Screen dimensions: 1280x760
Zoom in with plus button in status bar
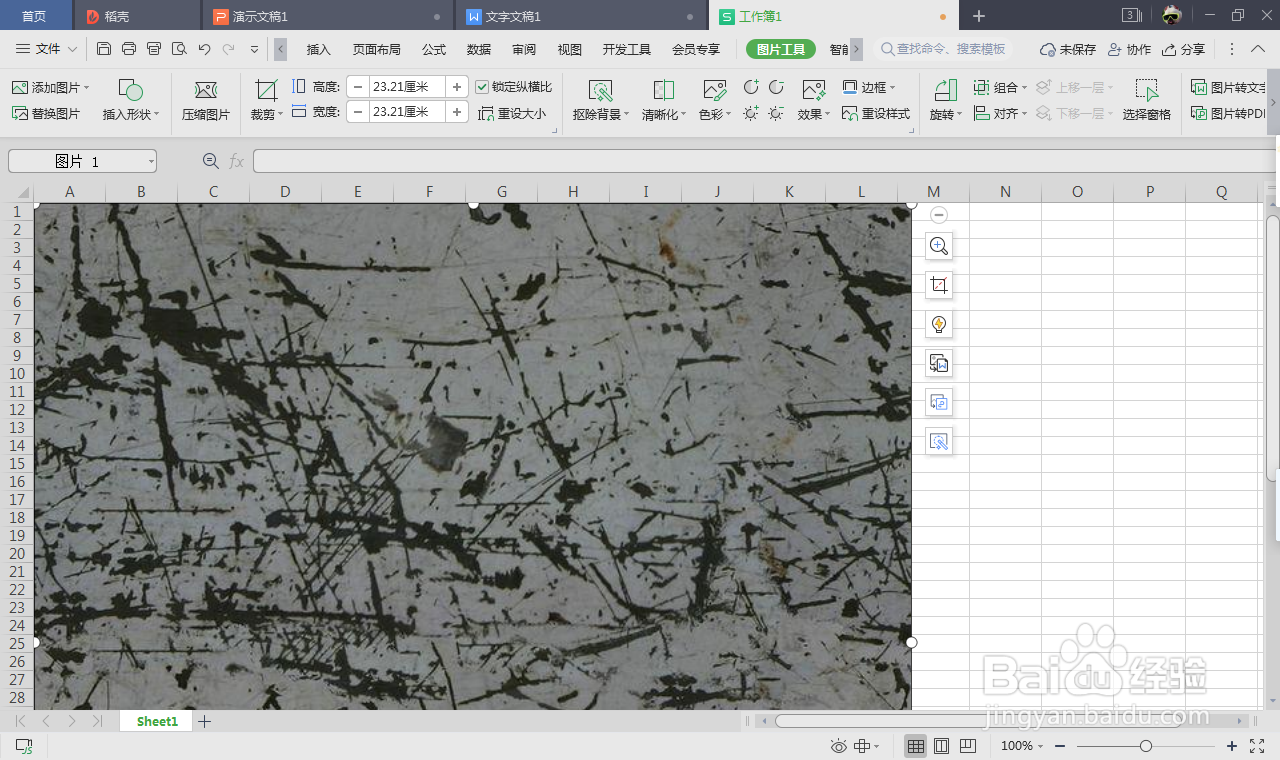pyautogui.click(x=1232, y=746)
